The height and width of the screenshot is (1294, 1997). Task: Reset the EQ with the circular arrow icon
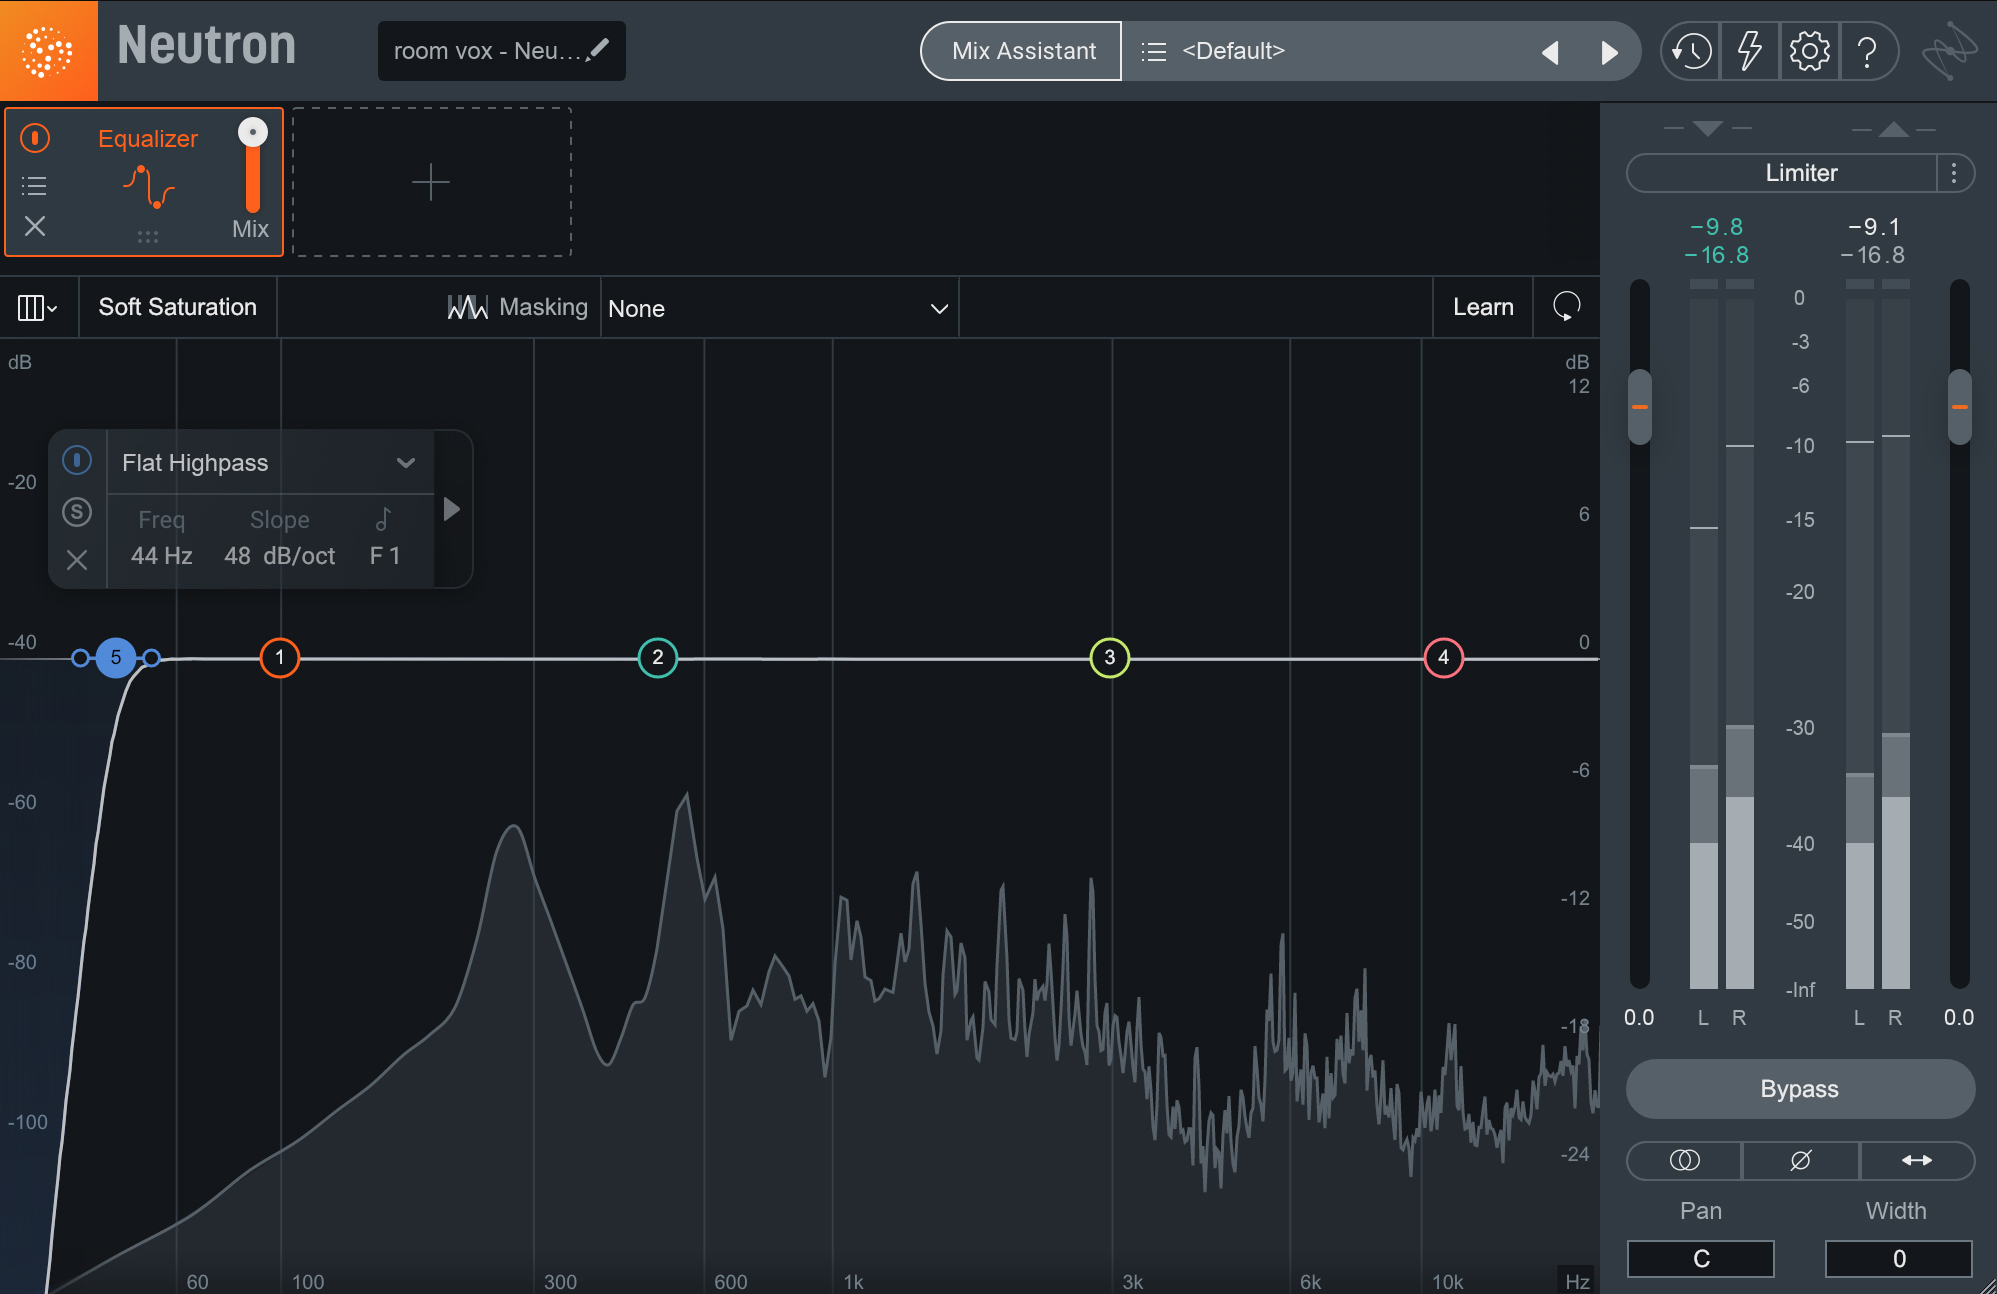(x=1566, y=307)
